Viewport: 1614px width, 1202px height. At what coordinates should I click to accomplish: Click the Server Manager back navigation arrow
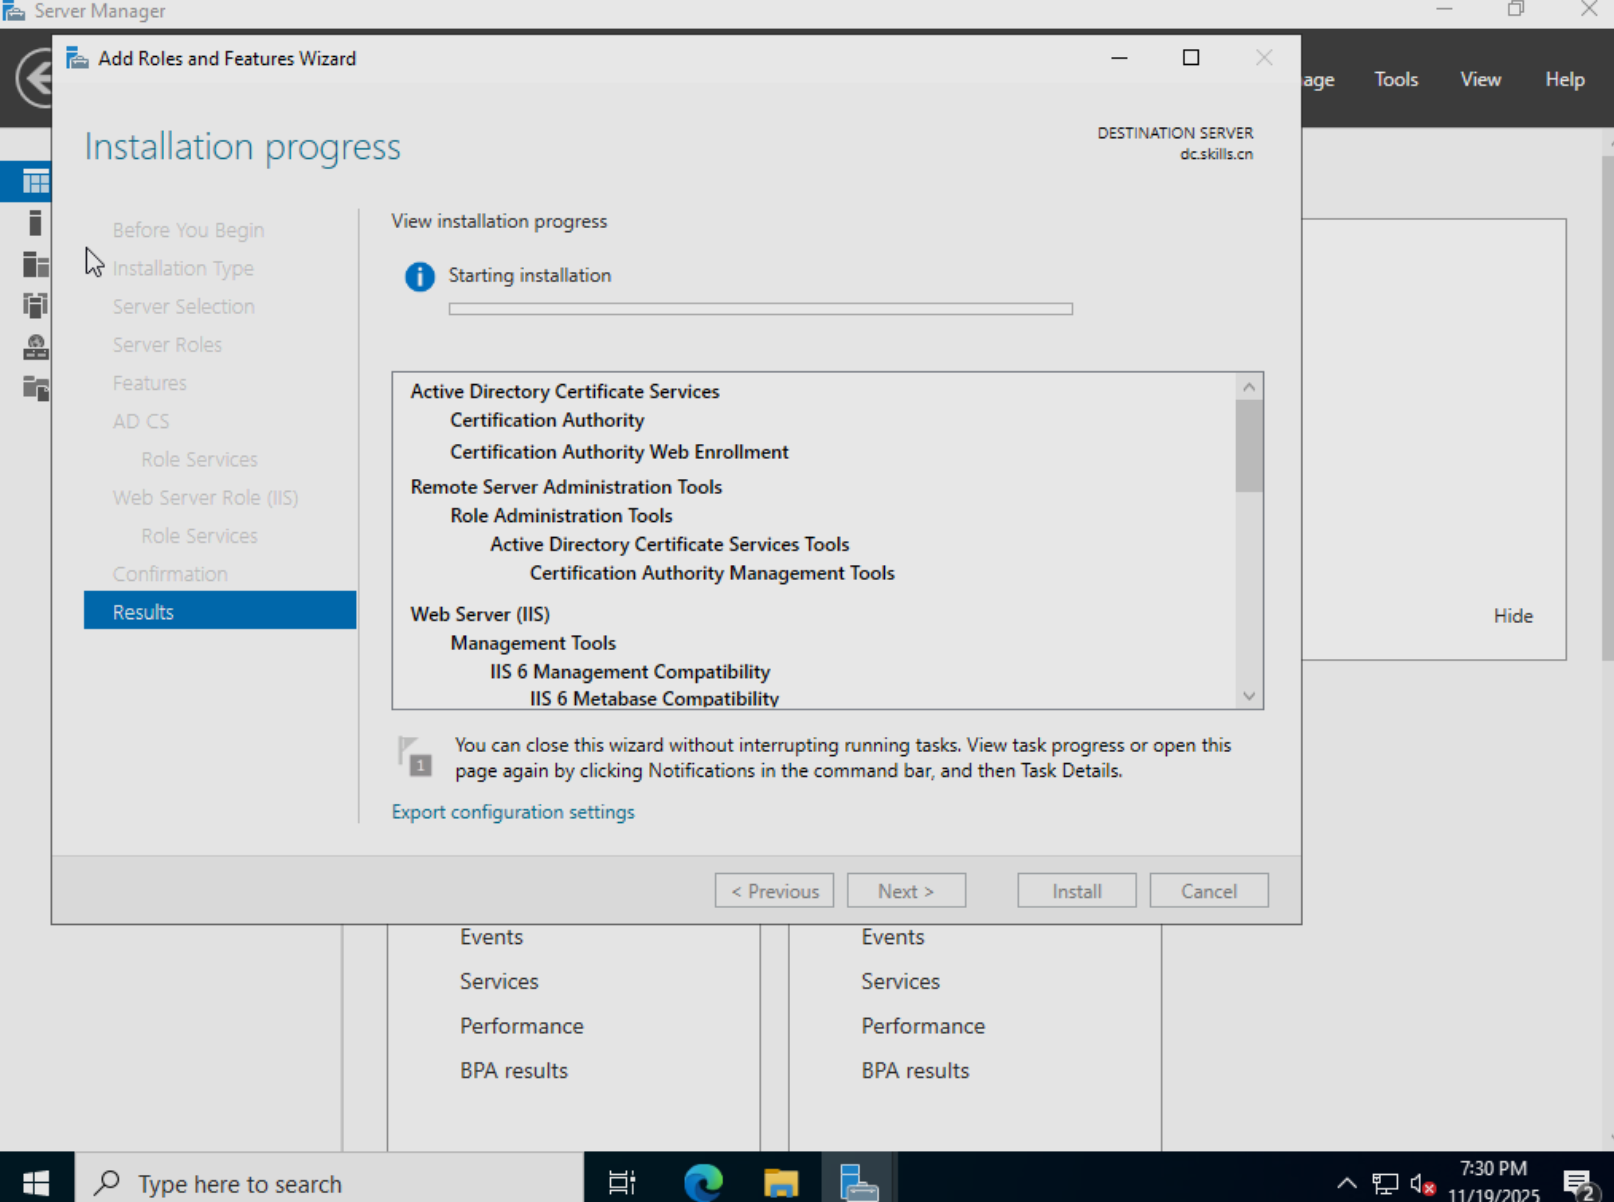(x=35, y=78)
